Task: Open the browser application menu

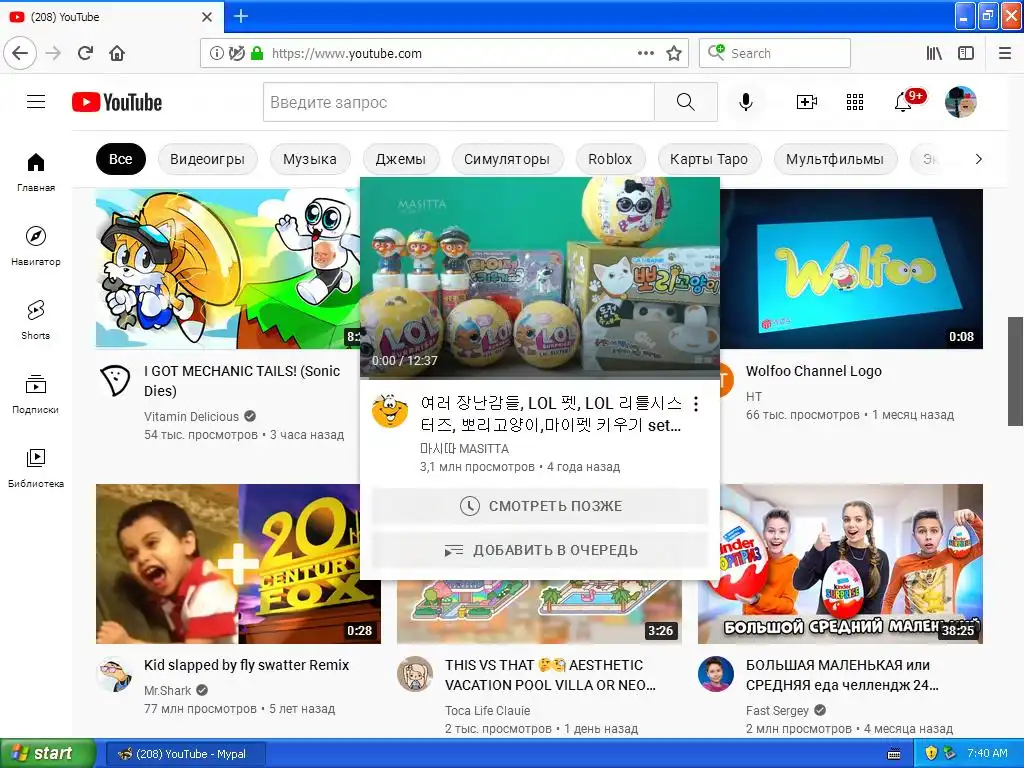Action: 1005,53
